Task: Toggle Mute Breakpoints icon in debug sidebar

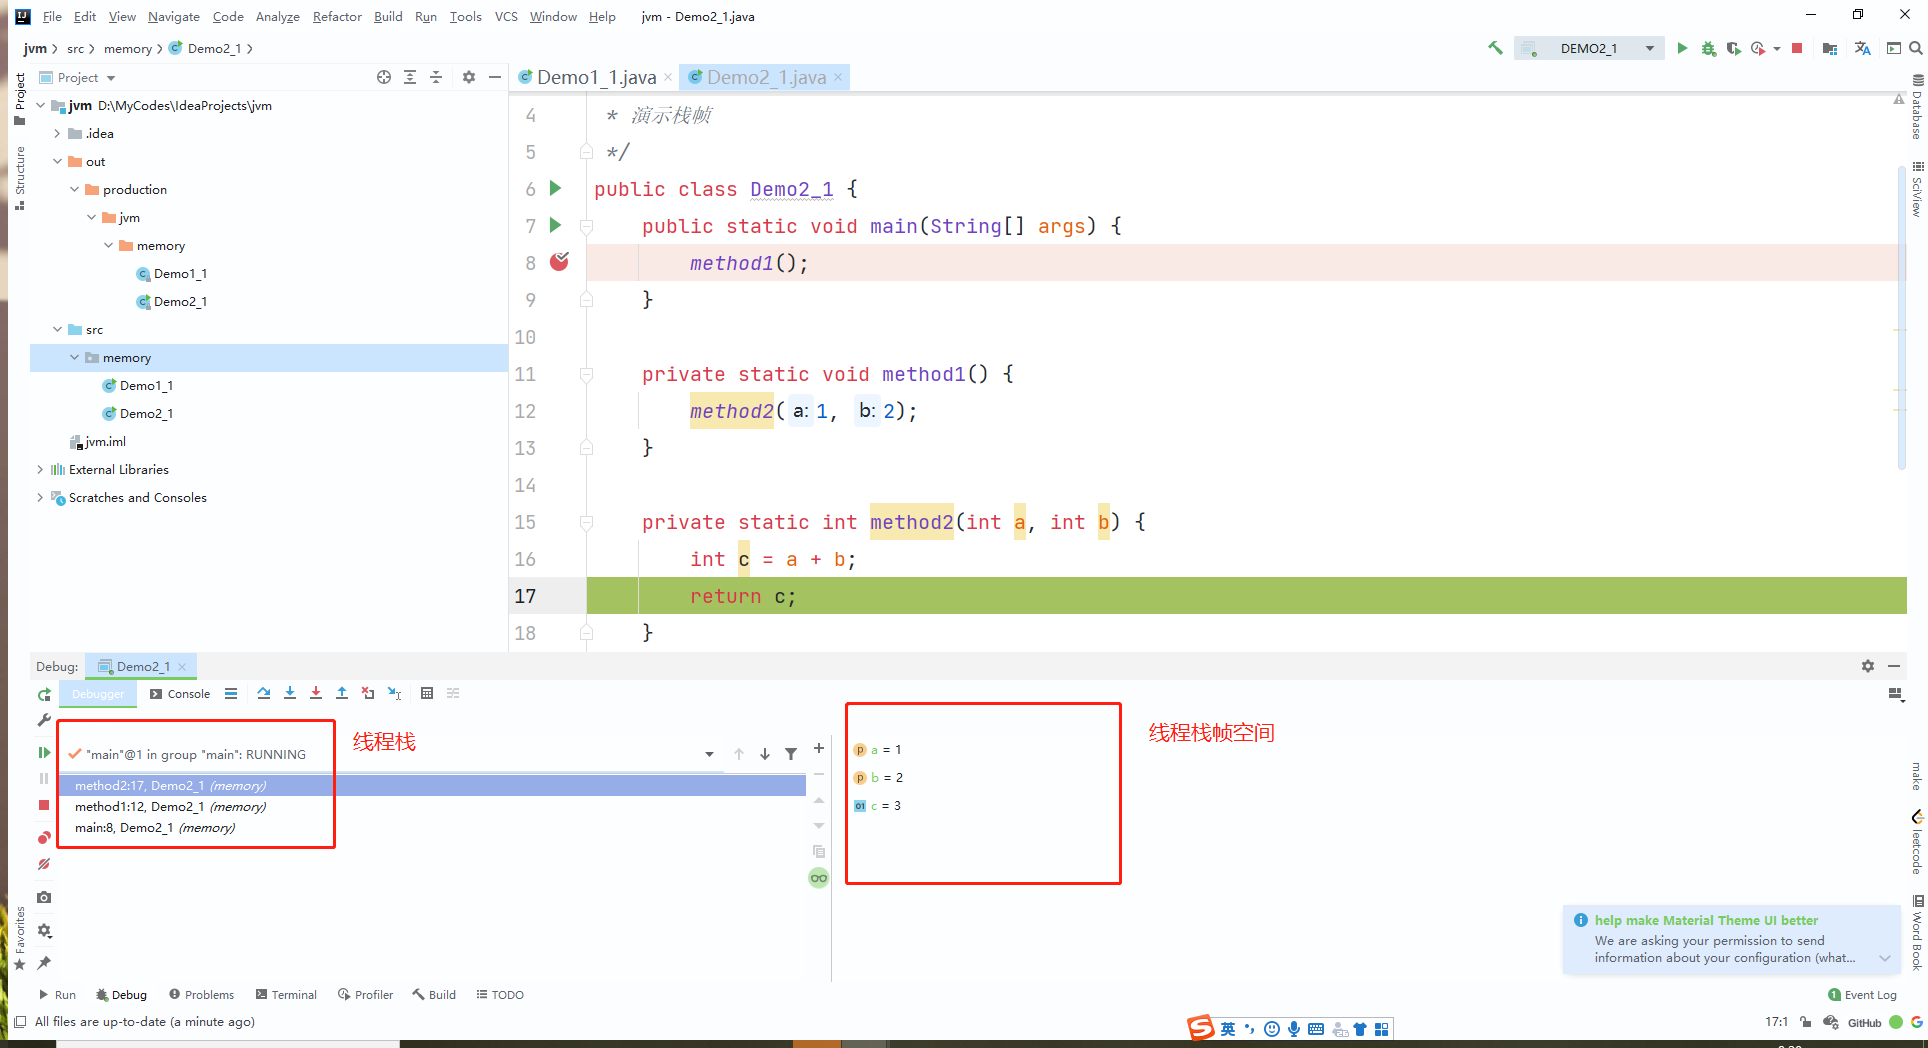Action: [44, 864]
